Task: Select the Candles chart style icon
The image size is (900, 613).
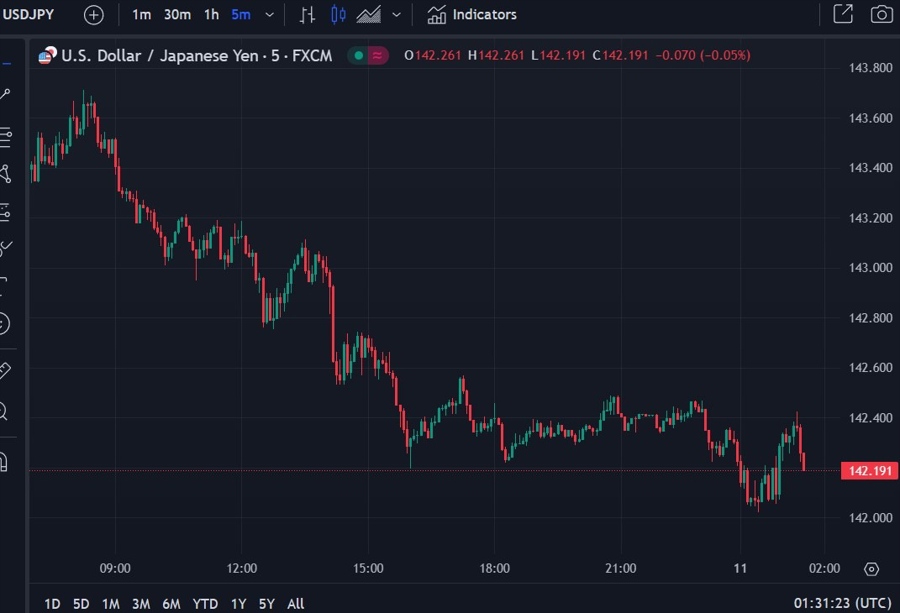Action: click(x=338, y=15)
